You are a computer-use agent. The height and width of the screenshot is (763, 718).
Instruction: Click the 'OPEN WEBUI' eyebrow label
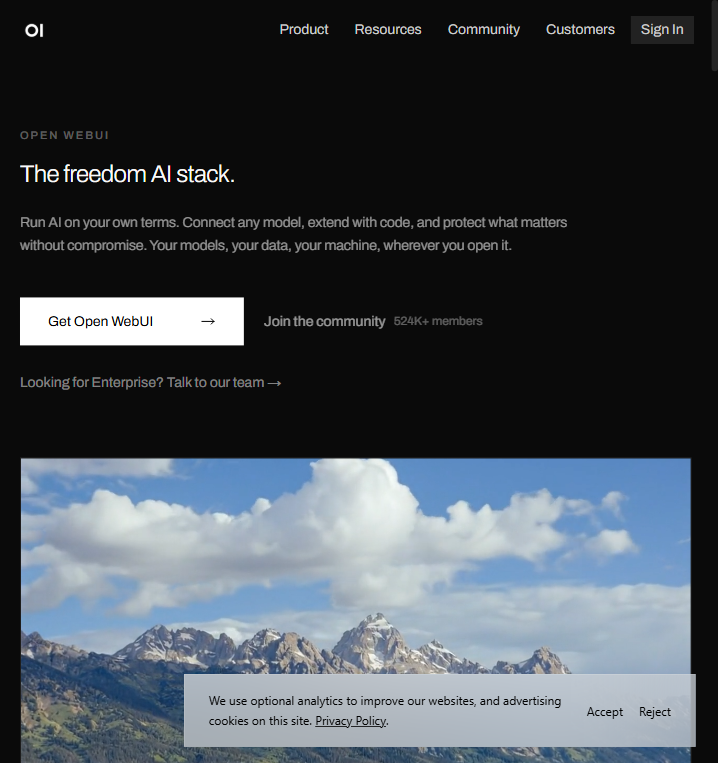64,135
